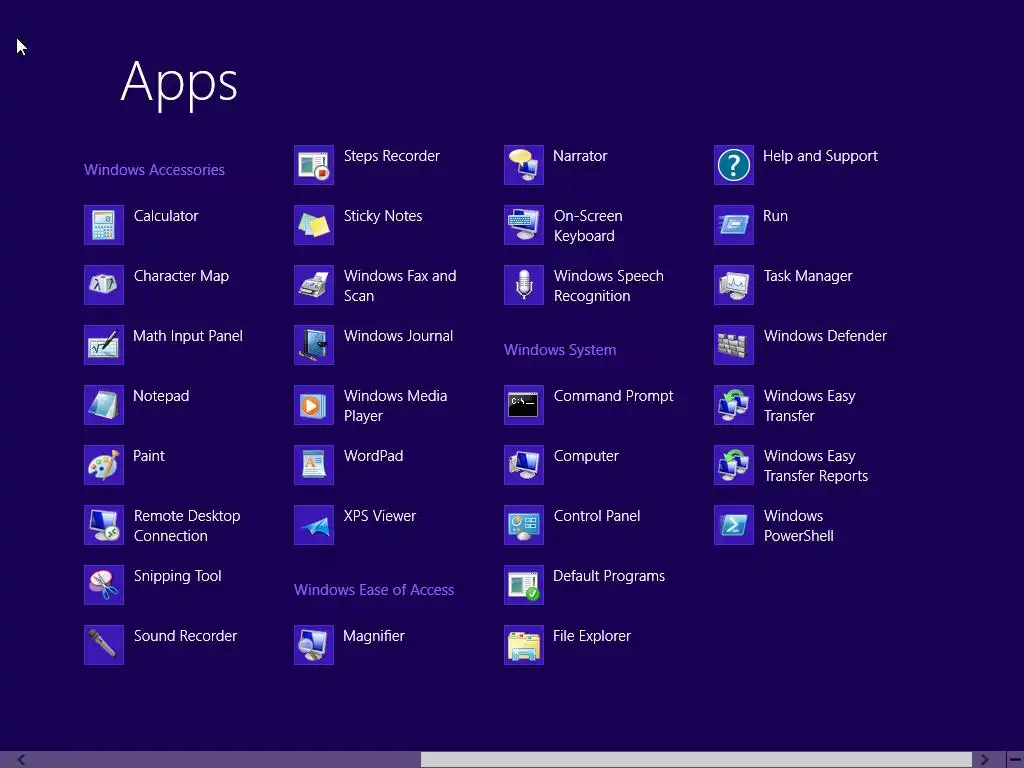Screen dimensions: 1024x768
Task: Launch Windows Fax and Scan icon
Action: pyautogui.click(x=314, y=285)
